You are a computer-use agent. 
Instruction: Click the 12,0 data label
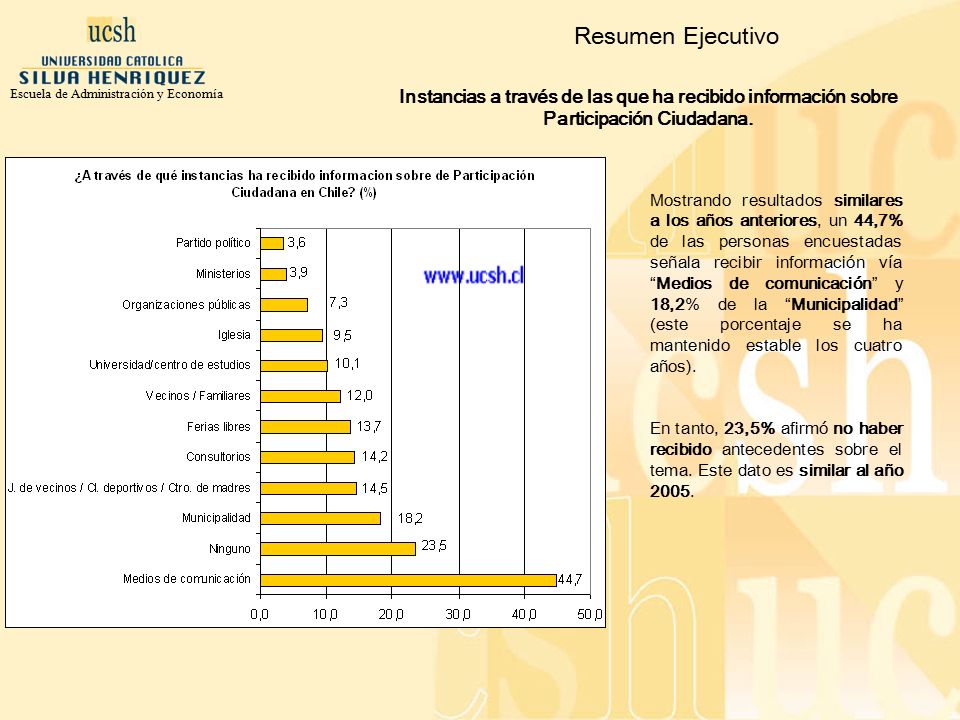[359, 396]
